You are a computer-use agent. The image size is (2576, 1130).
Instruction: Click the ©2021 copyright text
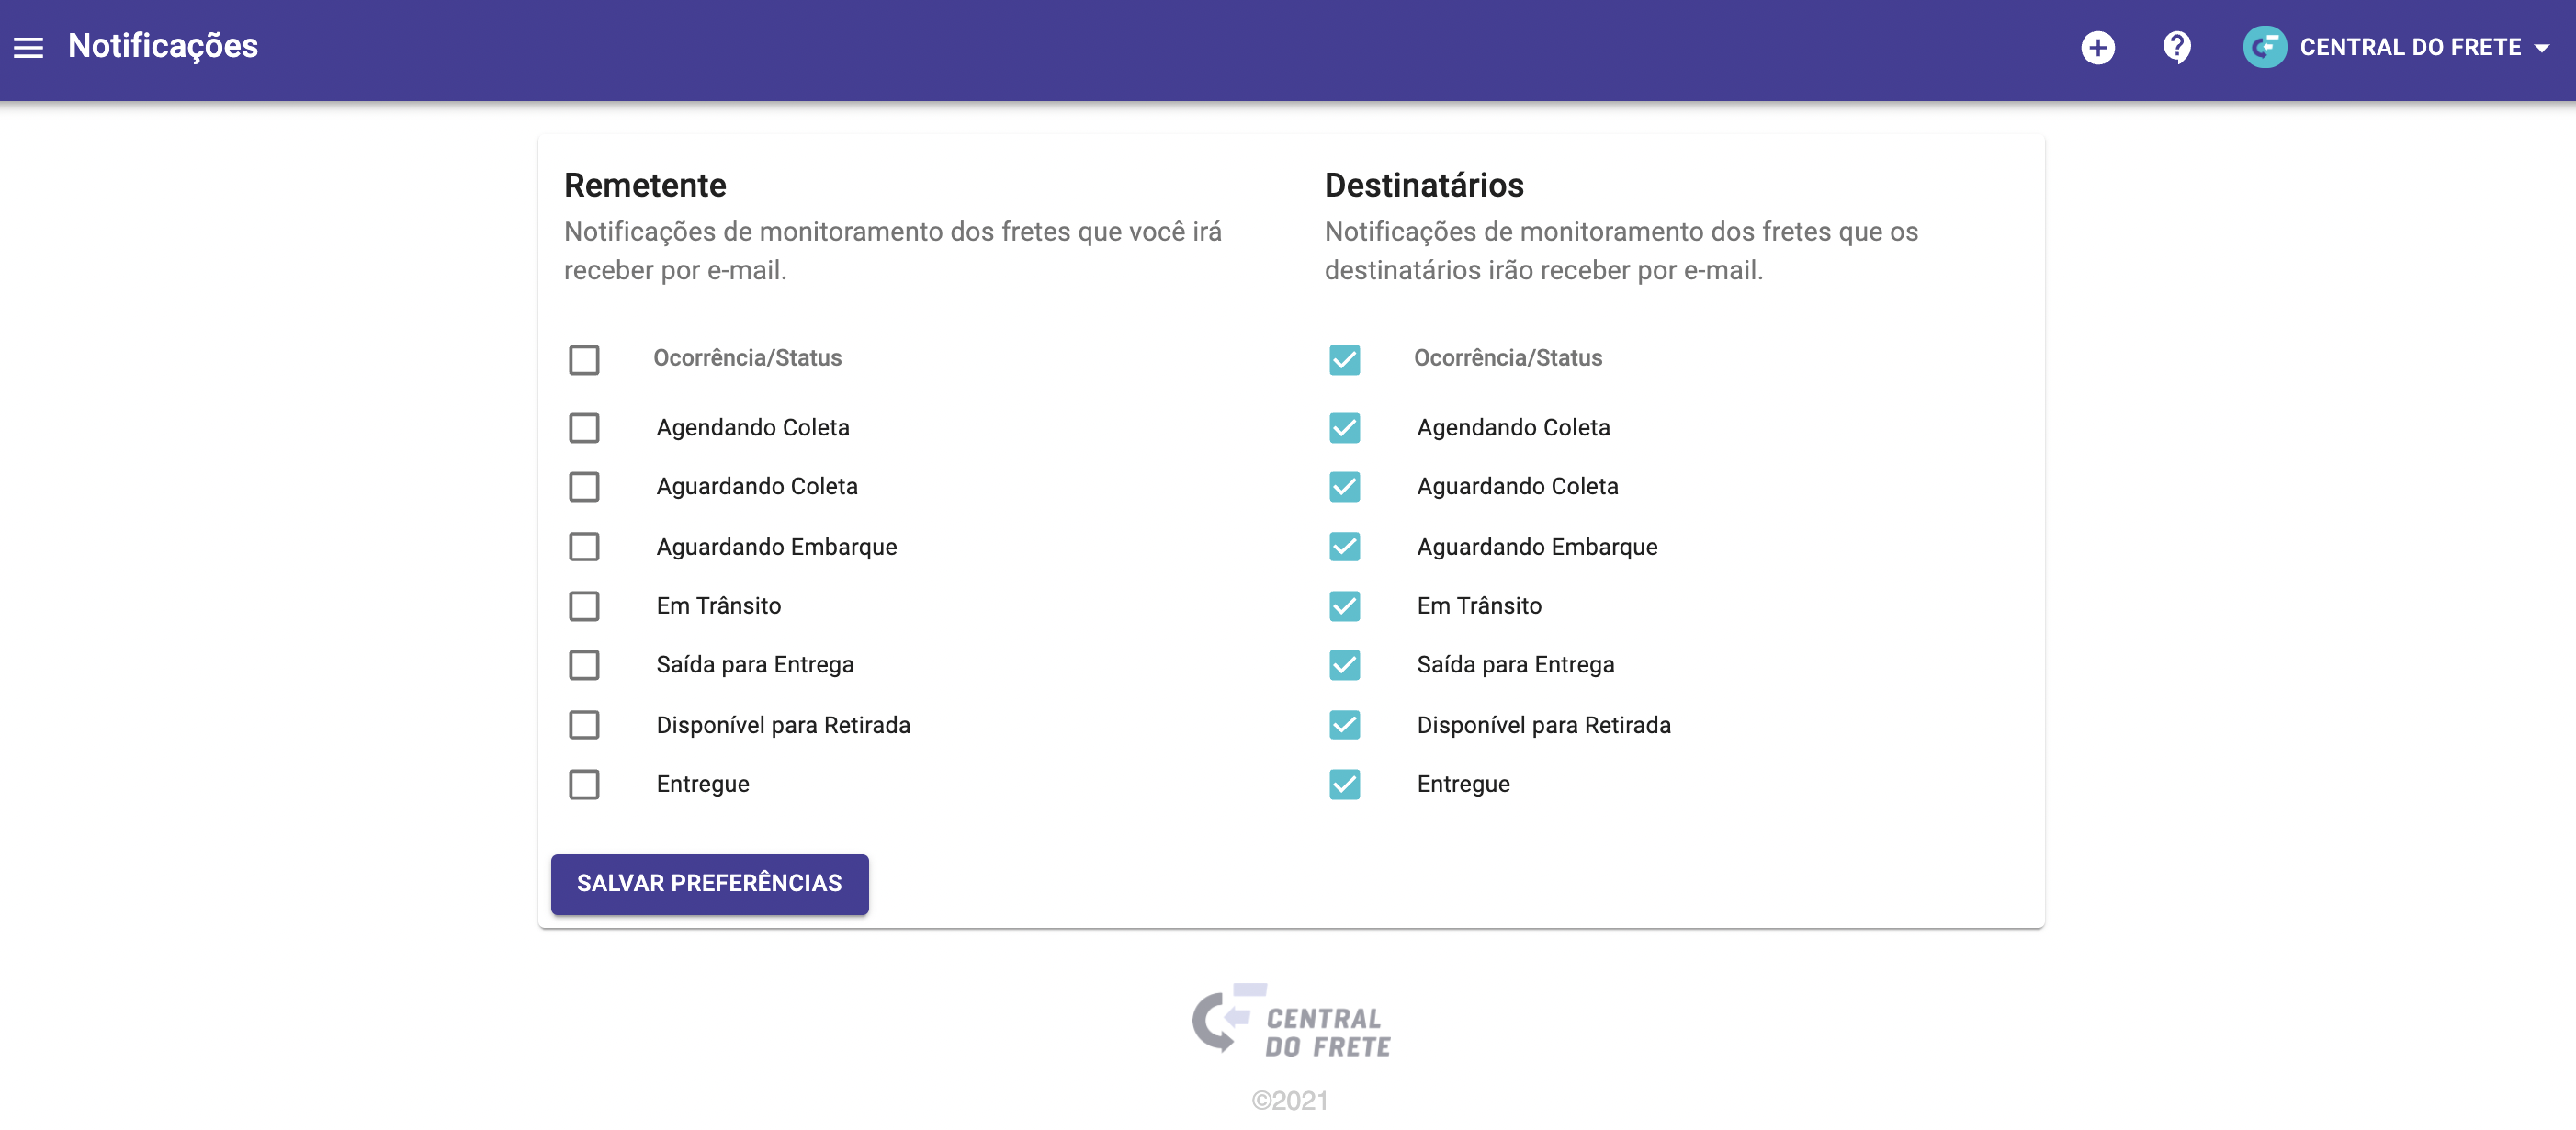tap(1290, 1101)
